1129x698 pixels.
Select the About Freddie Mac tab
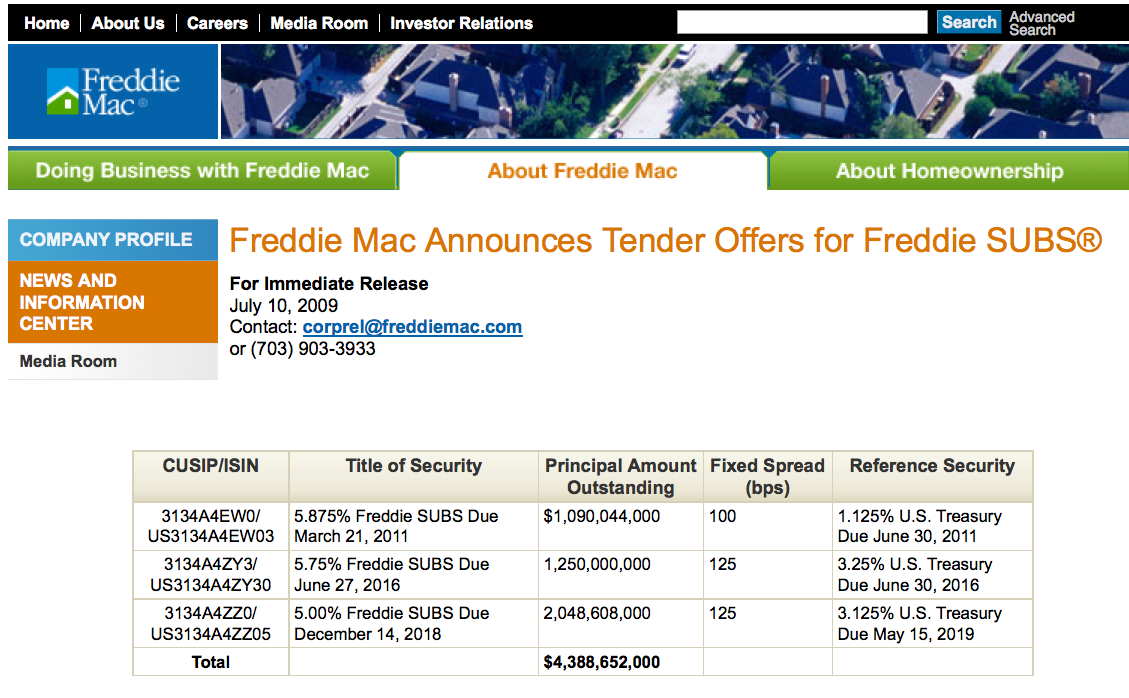(x=581, y=170)
